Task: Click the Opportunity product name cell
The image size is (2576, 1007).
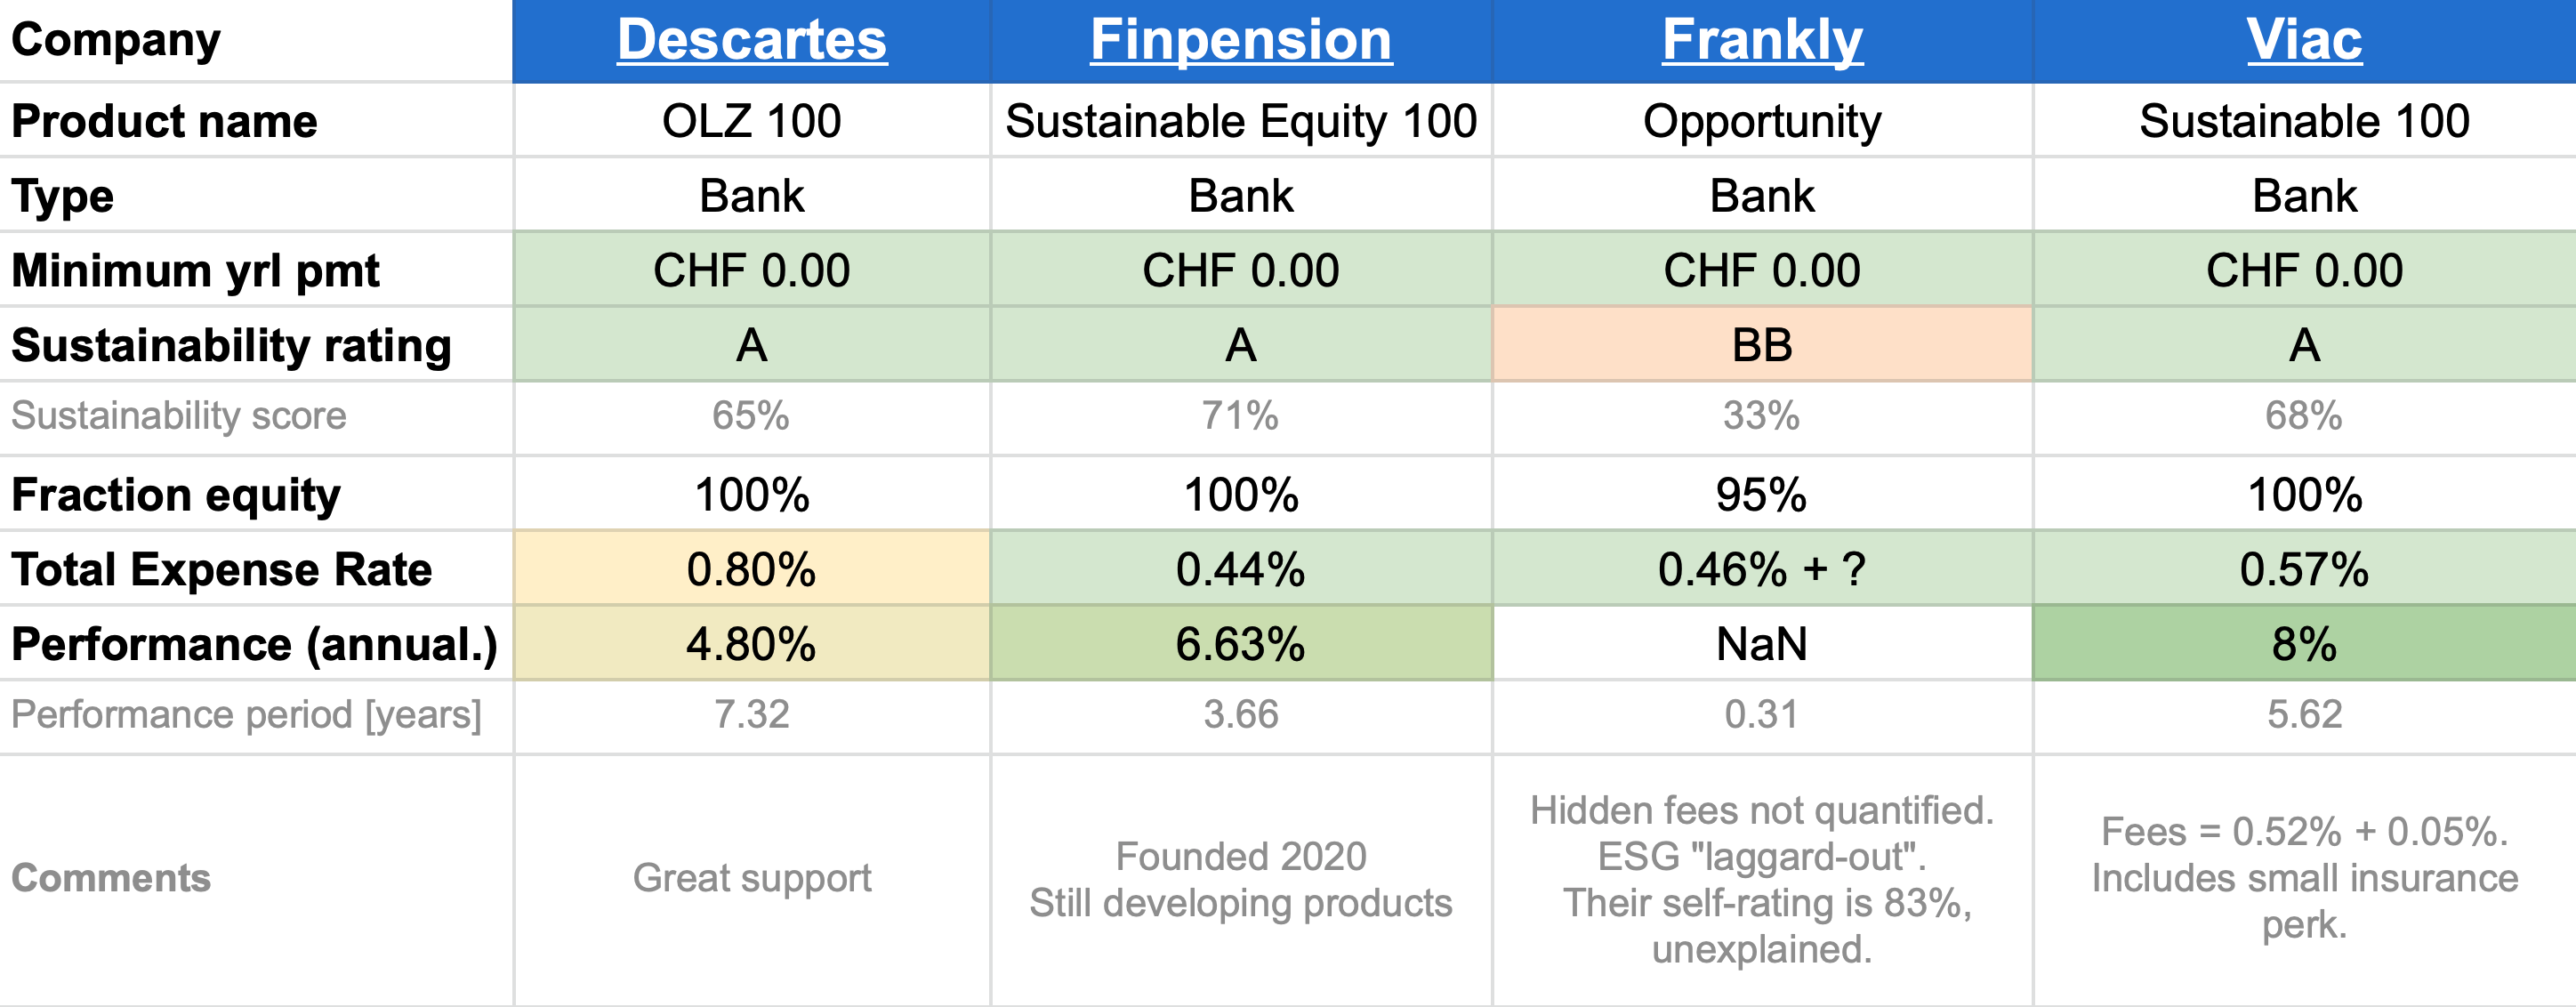Action: coord(1762,121)
